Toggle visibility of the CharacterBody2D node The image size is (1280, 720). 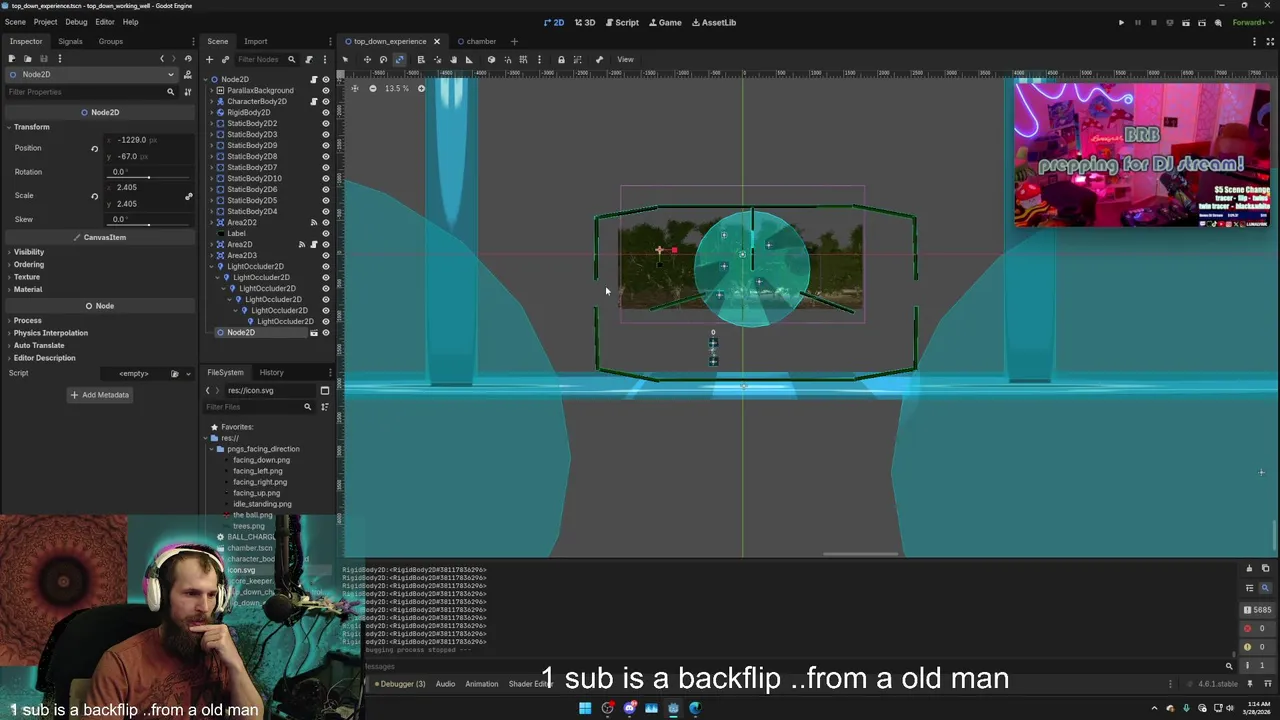point(325,101)
